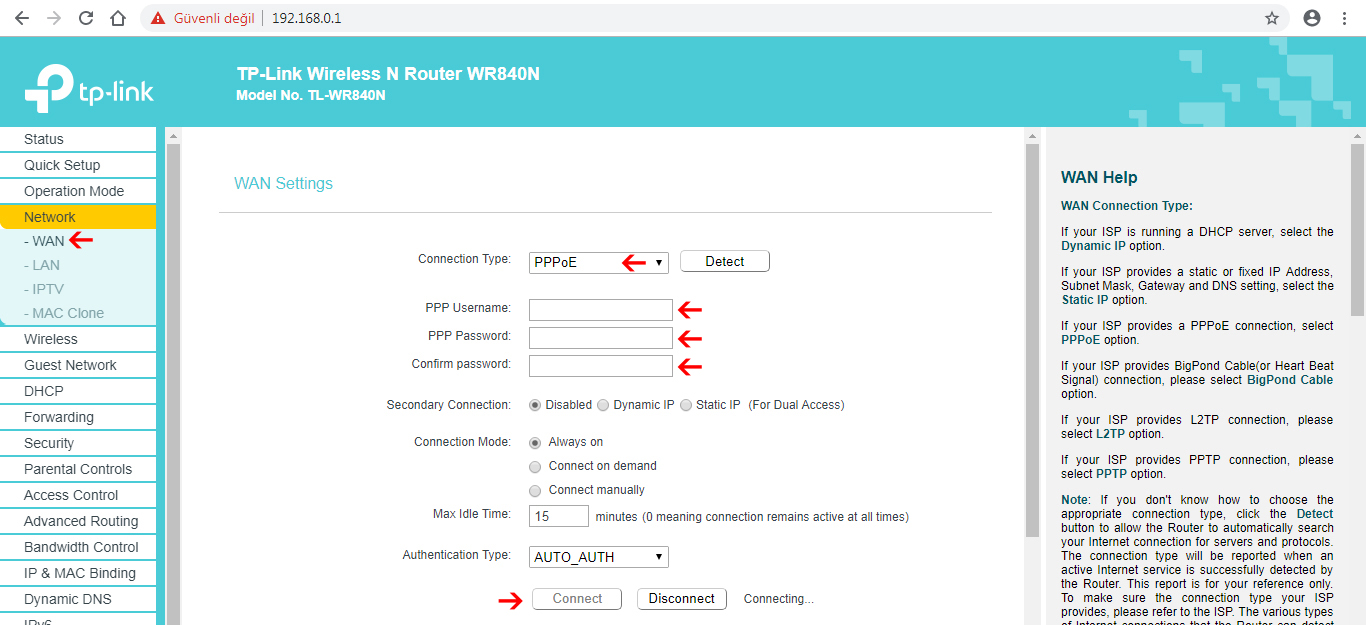Bookmark this page with the star icon
Viewport: 1366px width, 625px height.
tap(1272, 18)
